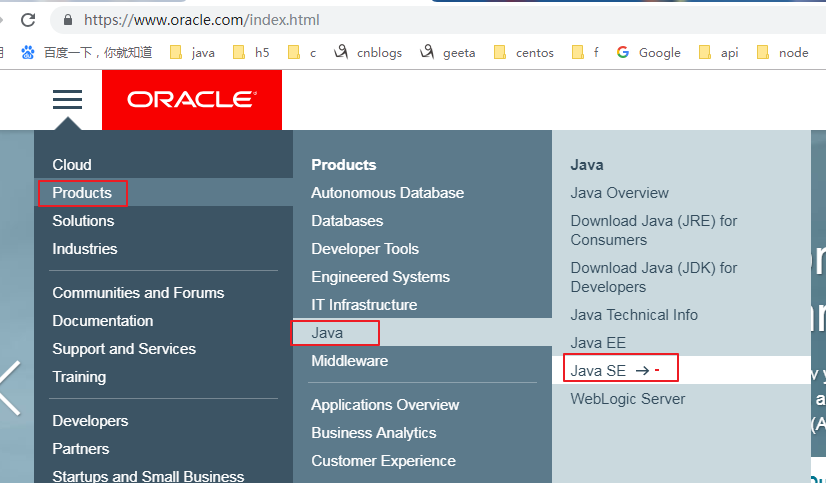Open the Training menu entry
Screen dimensions: 826x483
coord(79,377)
